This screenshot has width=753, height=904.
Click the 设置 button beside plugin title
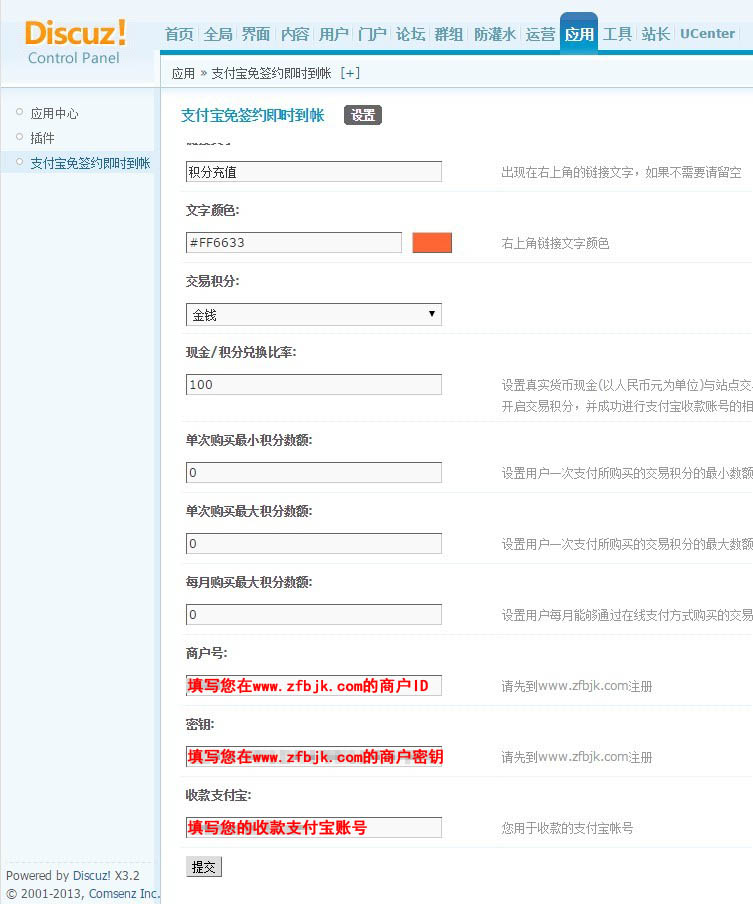tap(363, 115)
